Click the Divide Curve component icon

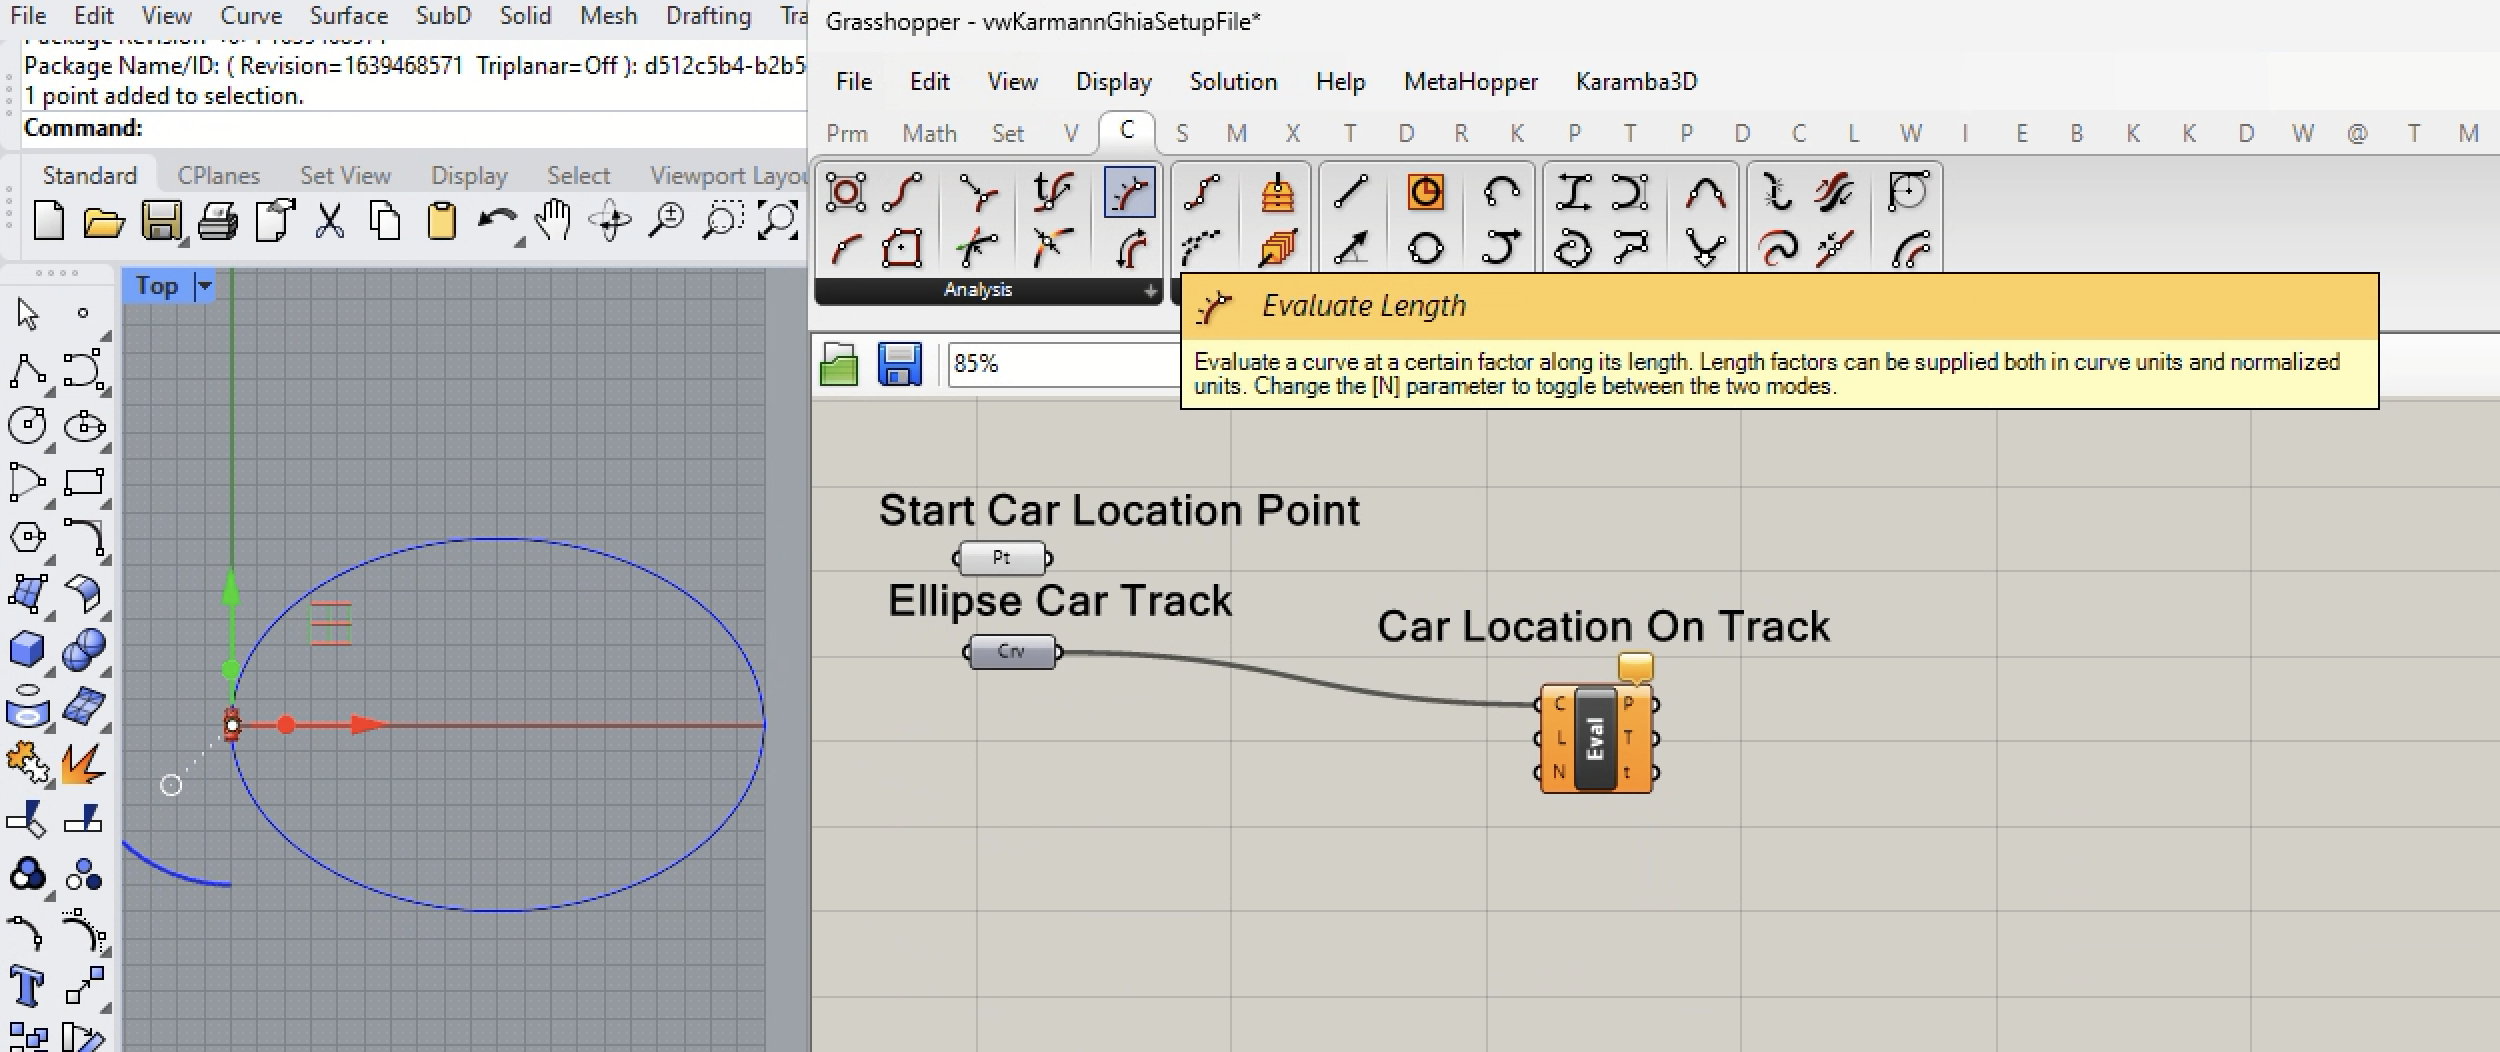coord(1203,192)
